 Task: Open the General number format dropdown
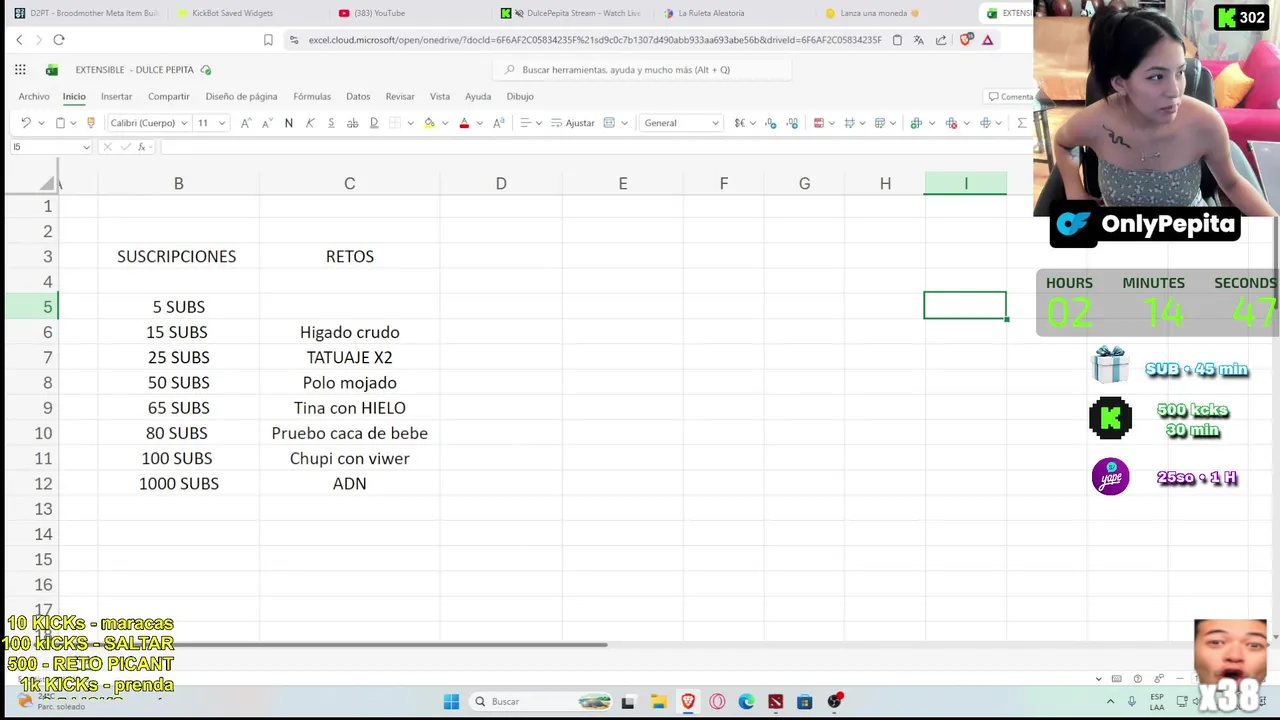click(681, 123)
